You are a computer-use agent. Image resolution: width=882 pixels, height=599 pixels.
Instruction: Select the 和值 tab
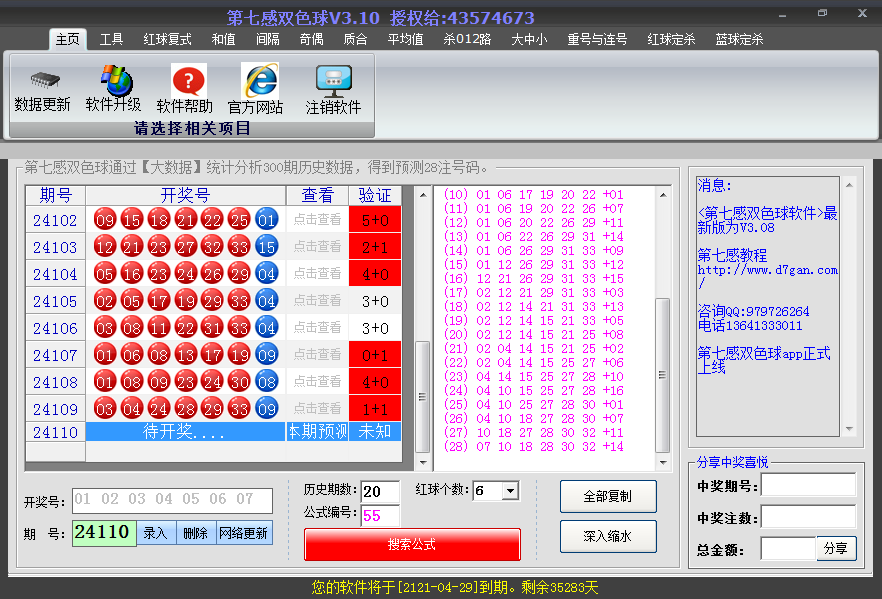pyautogui.click(x=223, y=39)
